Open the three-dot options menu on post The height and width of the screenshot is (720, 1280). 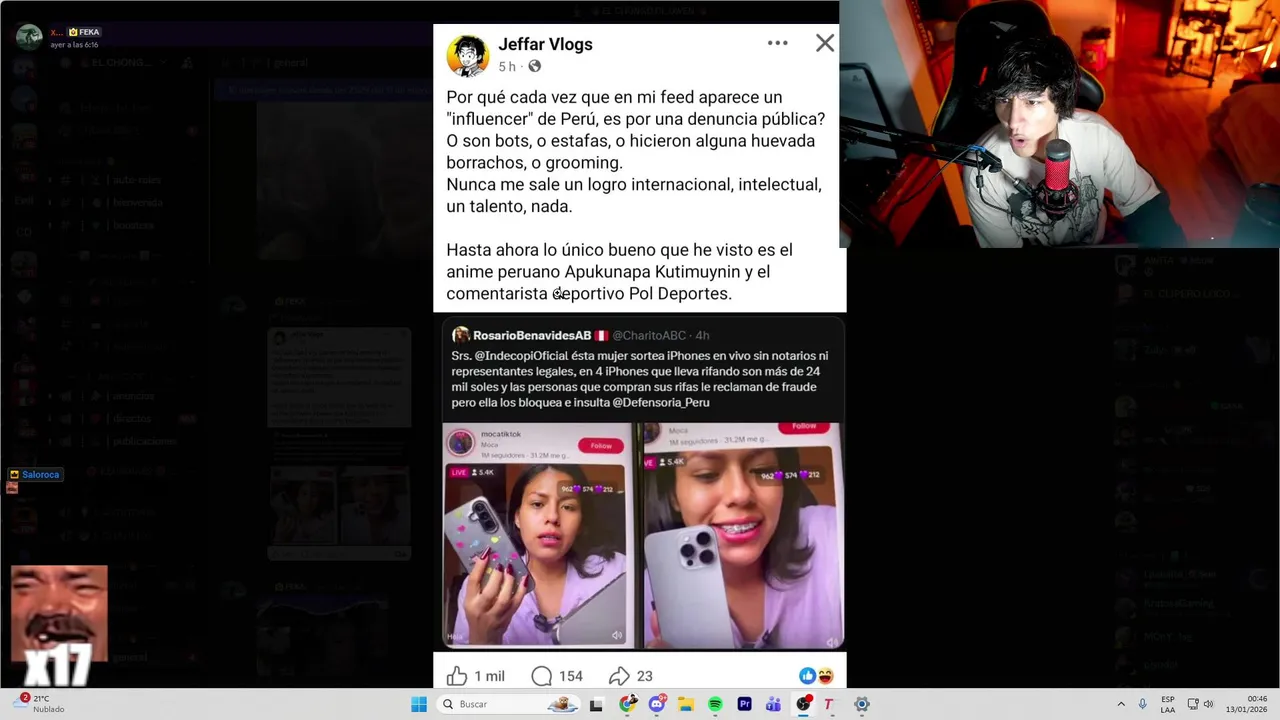(x=778, y=43)
